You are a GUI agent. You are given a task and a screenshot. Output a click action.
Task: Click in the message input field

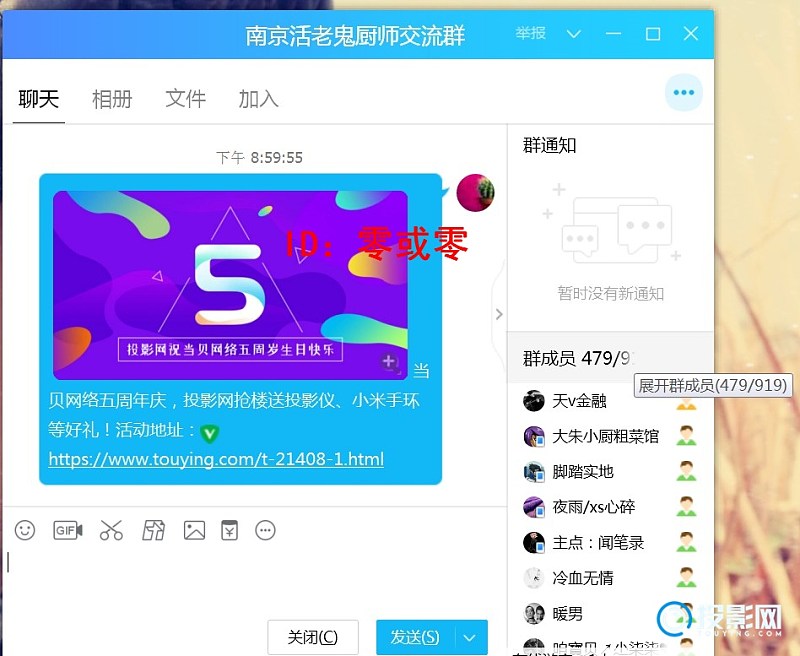click(x=255, y=579)
